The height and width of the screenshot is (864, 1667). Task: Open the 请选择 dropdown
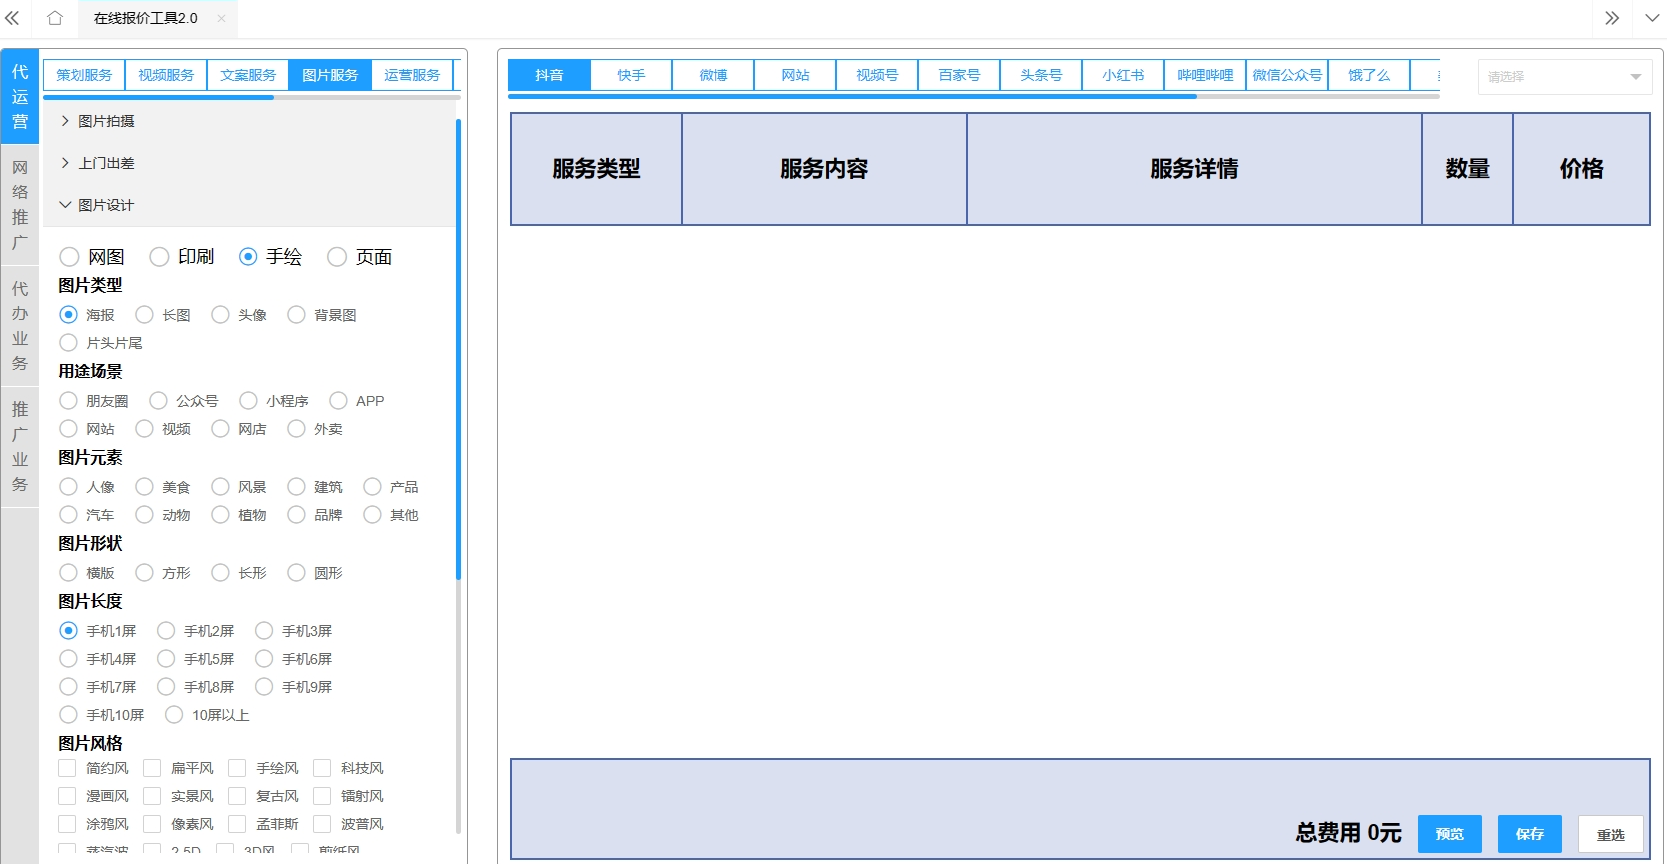[1564, 77]
